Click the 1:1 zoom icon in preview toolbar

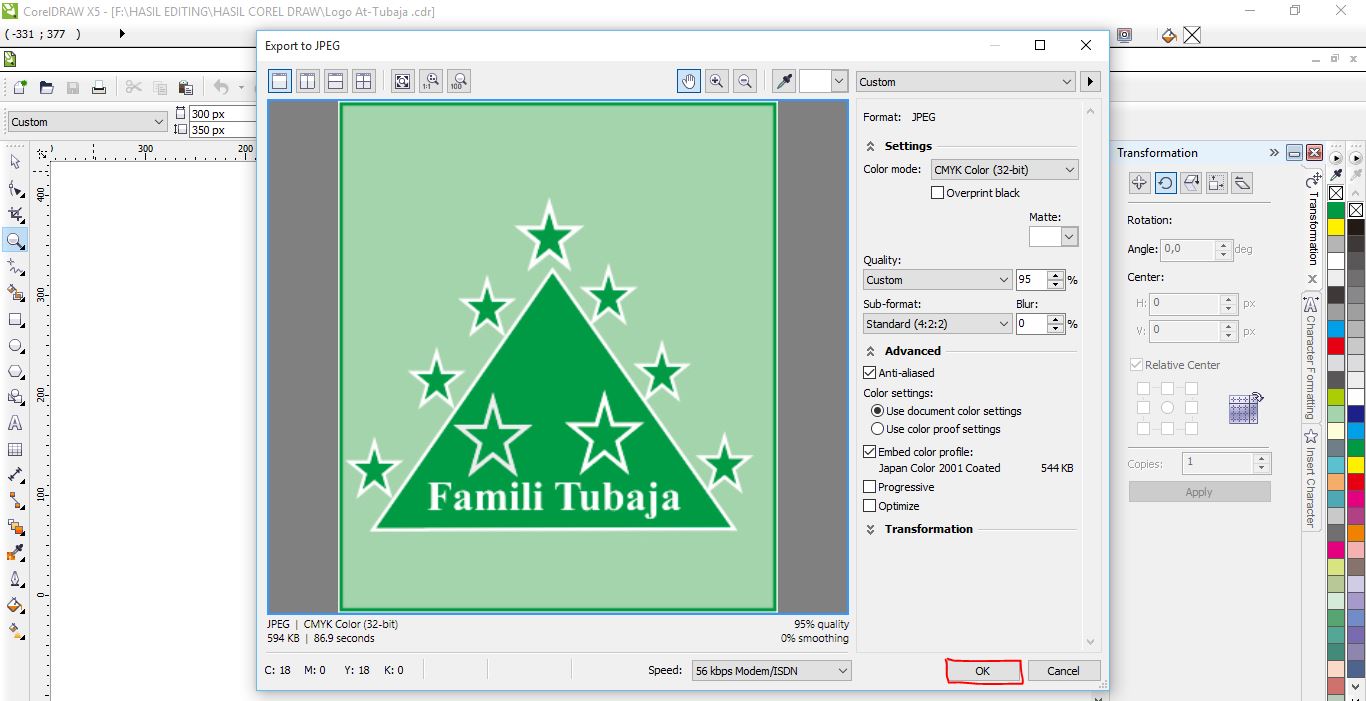[x=430, y=81]
